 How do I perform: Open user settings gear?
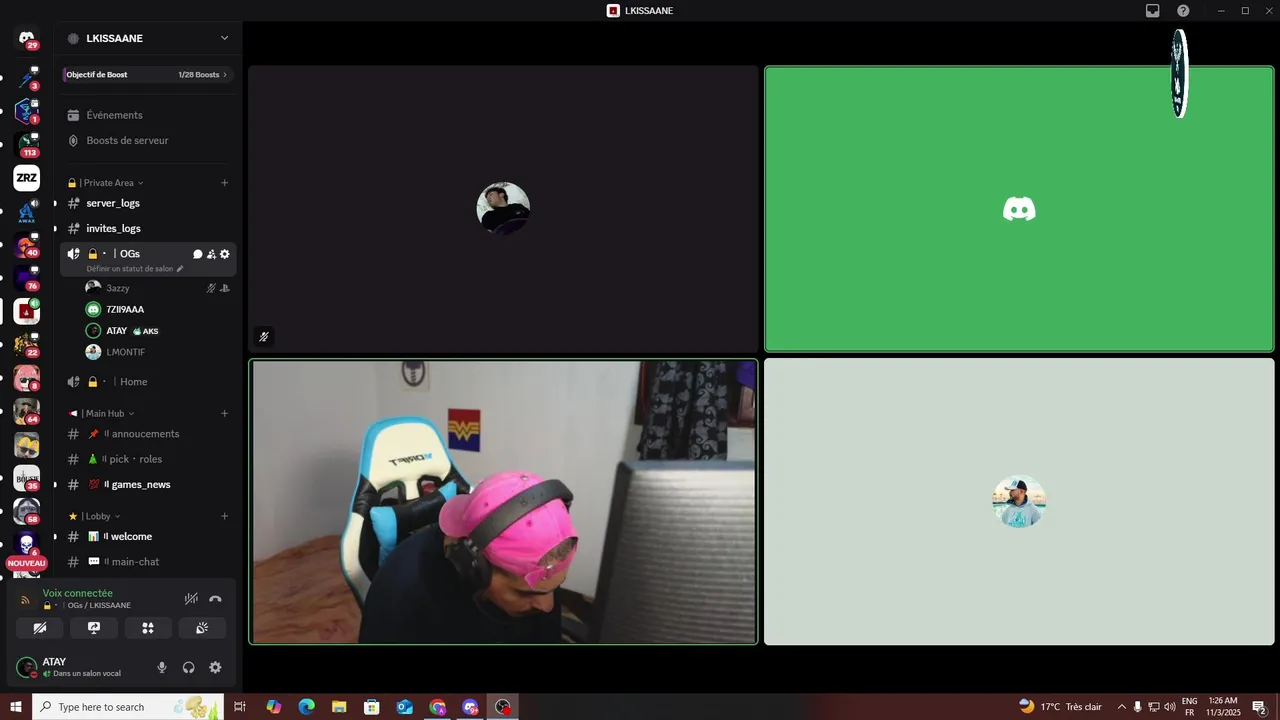click(215, 667)
